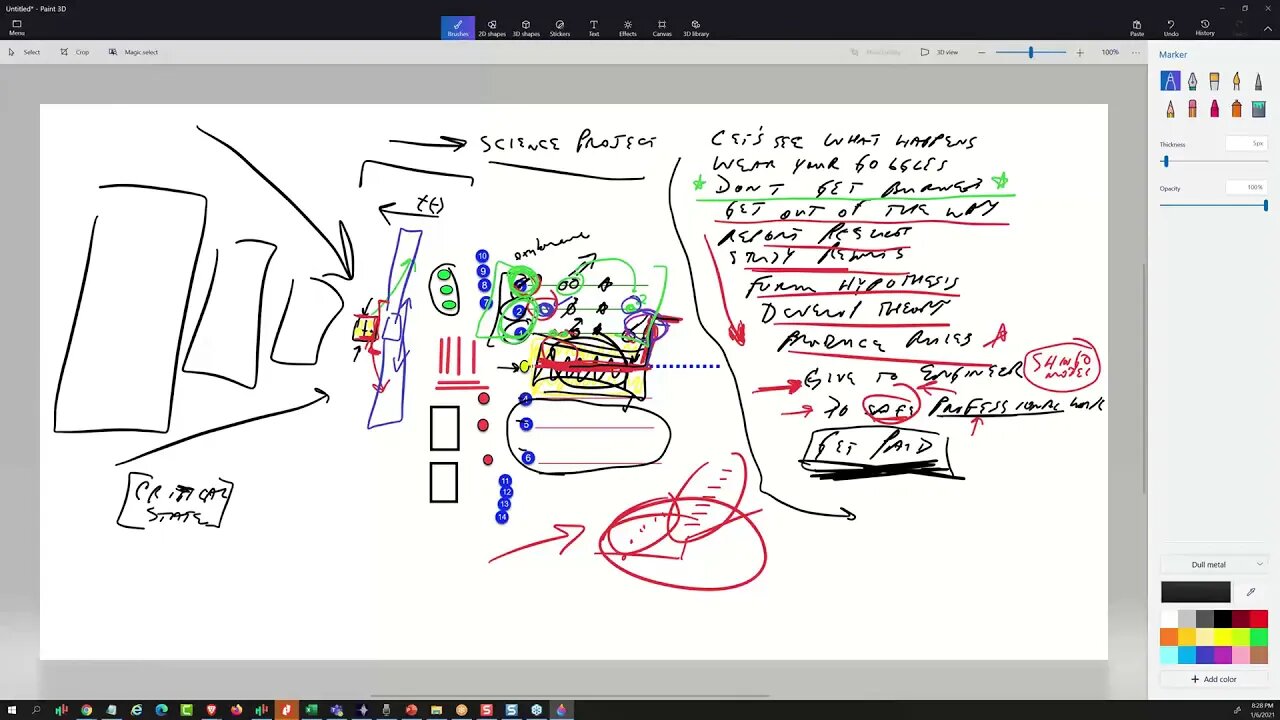The width and height of the screenshot is (1280, 720).
Task: Click the current color preview swatch
Action: [x=1195, y=592]
